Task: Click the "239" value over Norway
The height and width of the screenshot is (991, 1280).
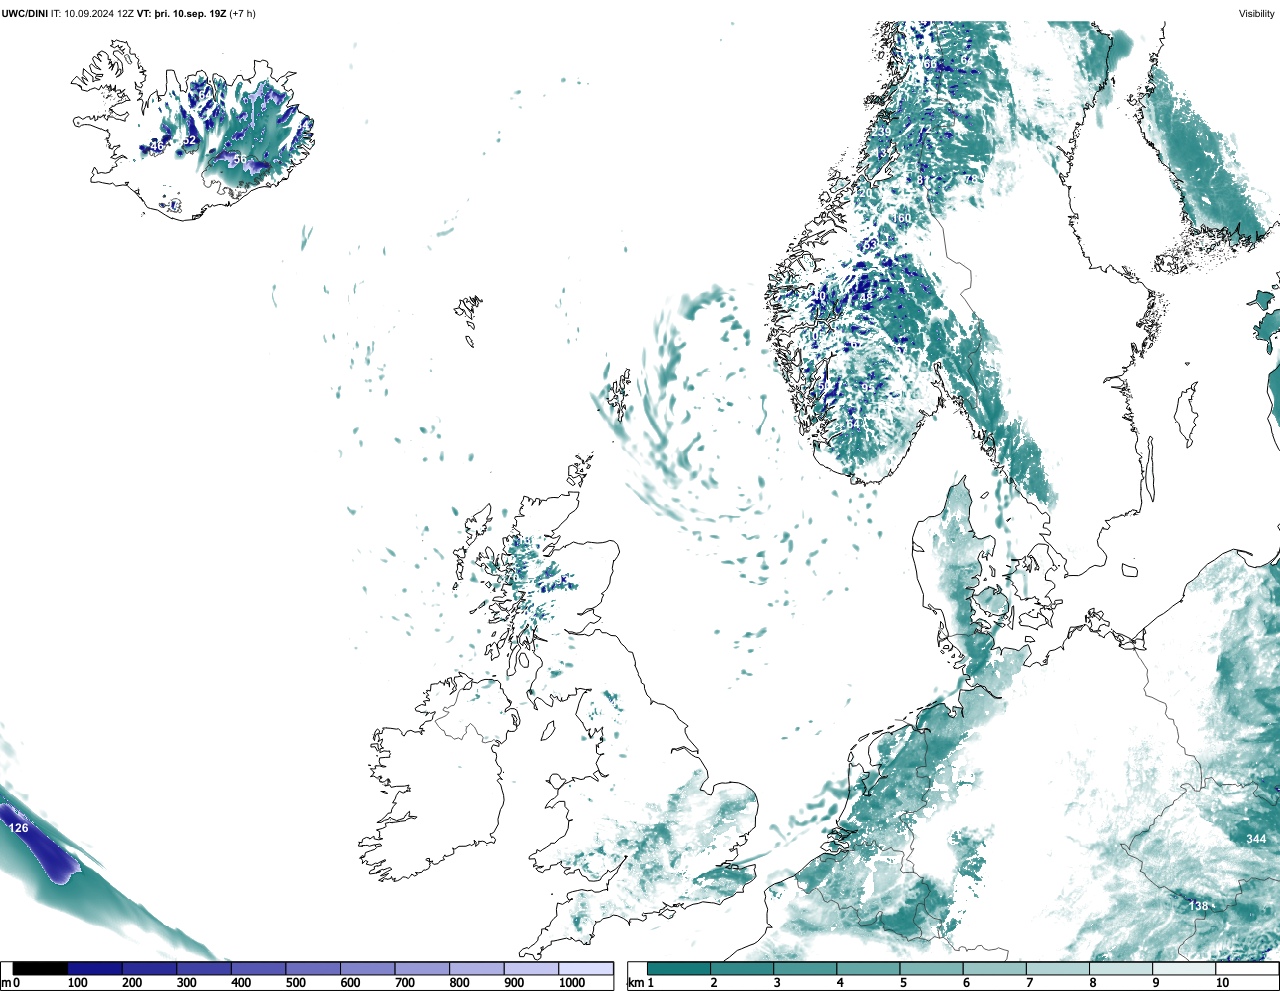Action: (x=881, y=132)
